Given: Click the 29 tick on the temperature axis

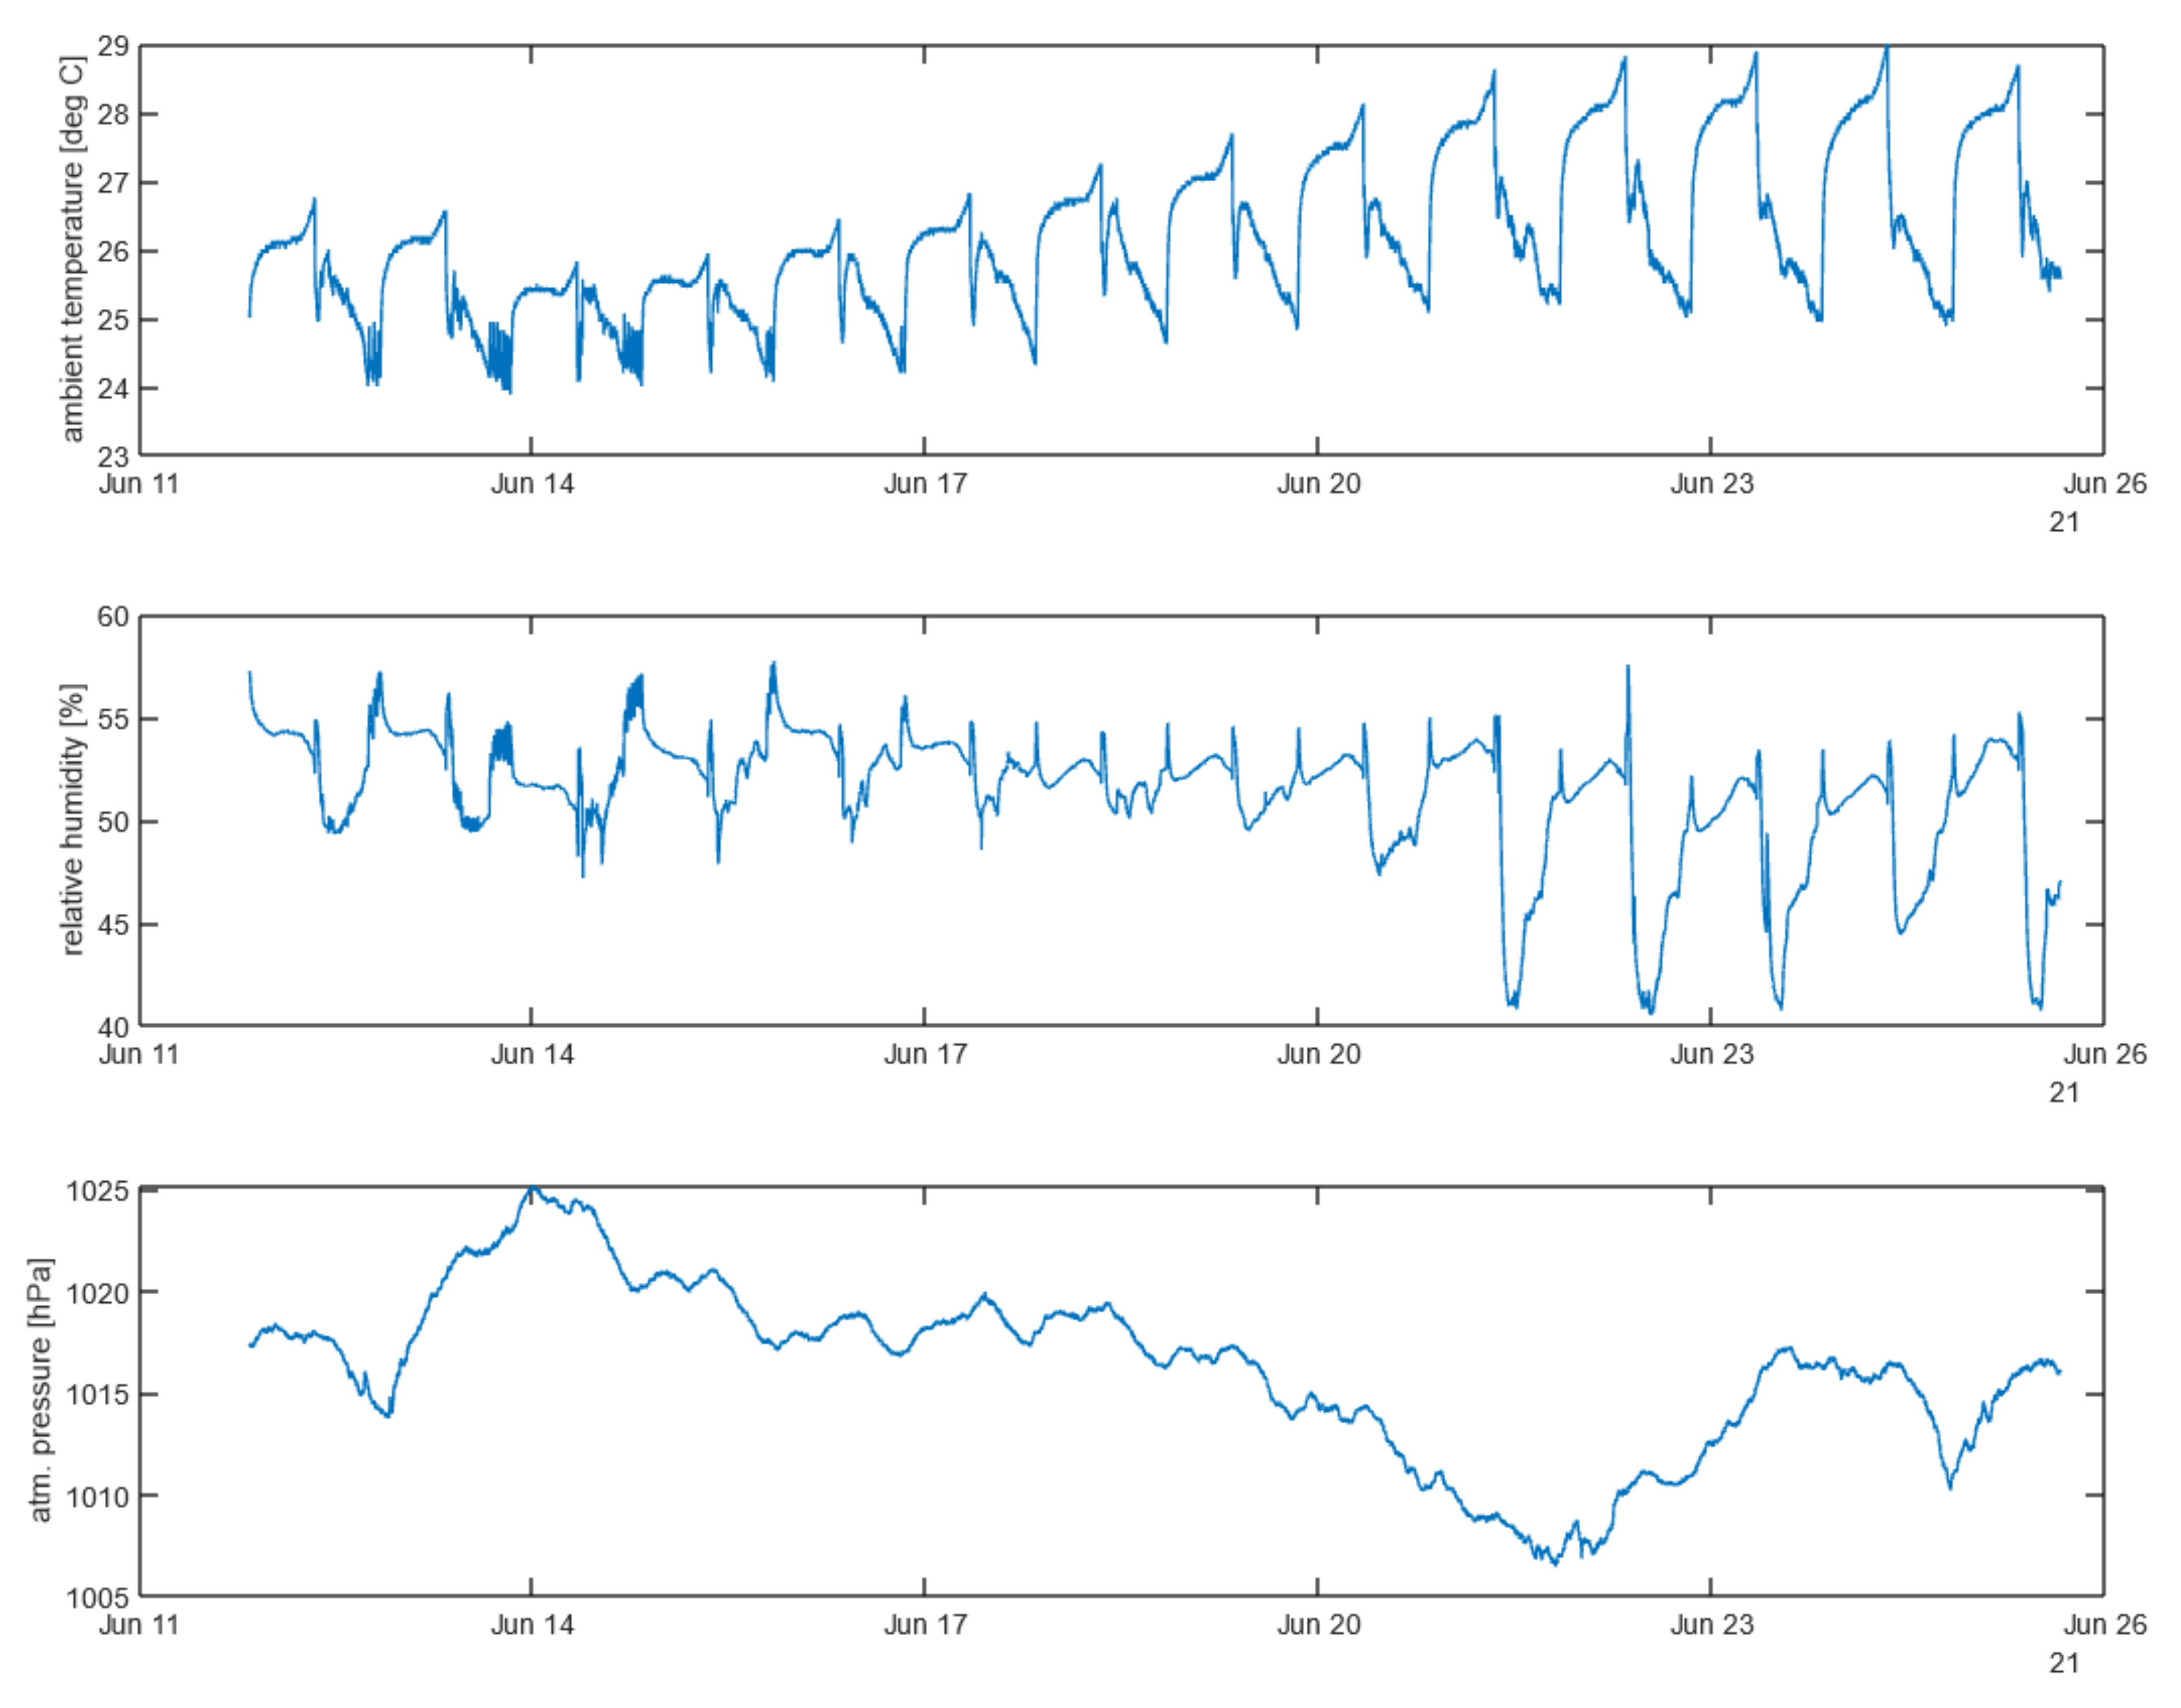Looking at the screenshot, I should pyautogui.click(x=112, y=46).
